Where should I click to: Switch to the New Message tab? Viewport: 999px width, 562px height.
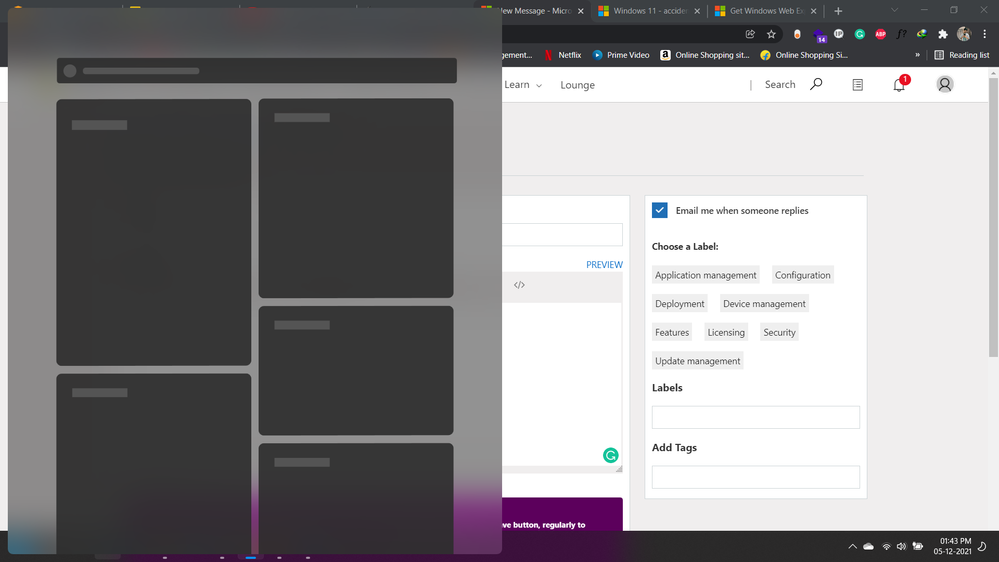pos(534,11)
